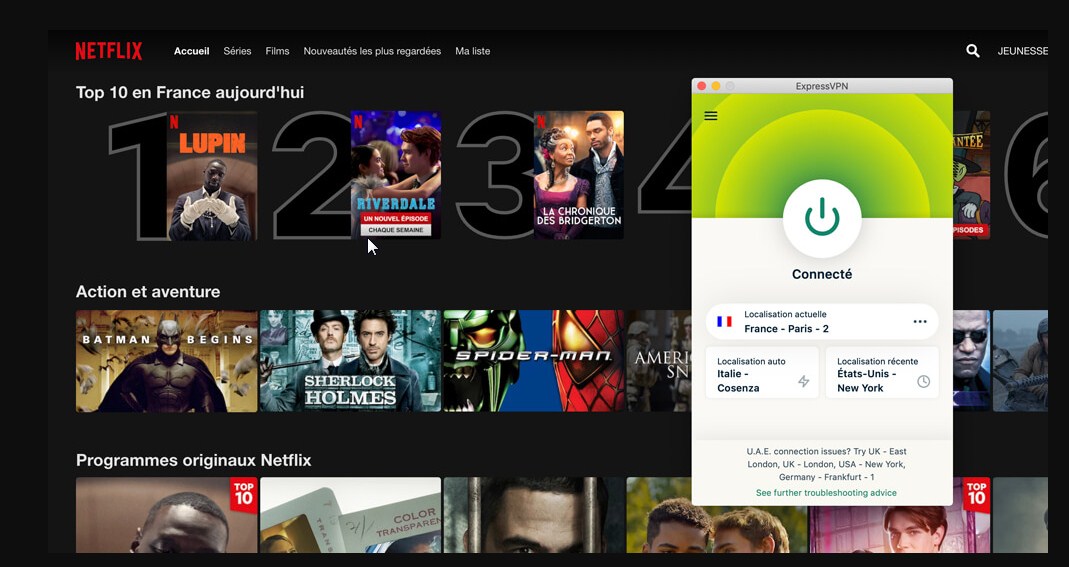Open Ma liste in Netflix
Image resolution: width=1069 pixels, height=567 pixels.
[472, 51]
